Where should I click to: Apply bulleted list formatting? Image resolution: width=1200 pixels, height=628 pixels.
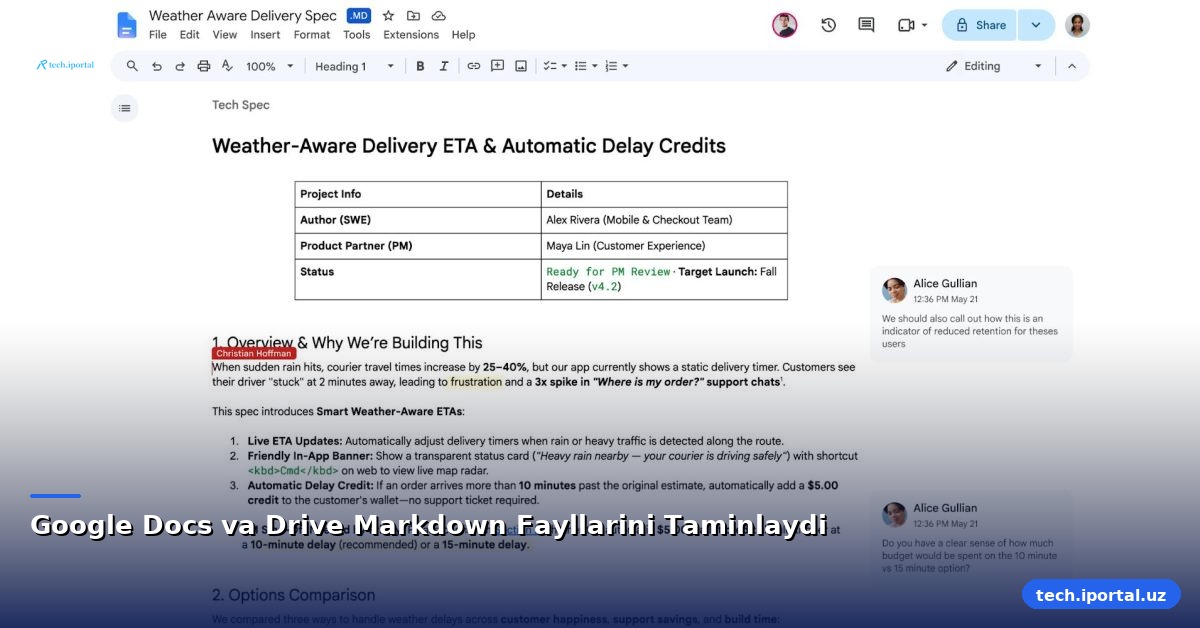tap(580, 66)
